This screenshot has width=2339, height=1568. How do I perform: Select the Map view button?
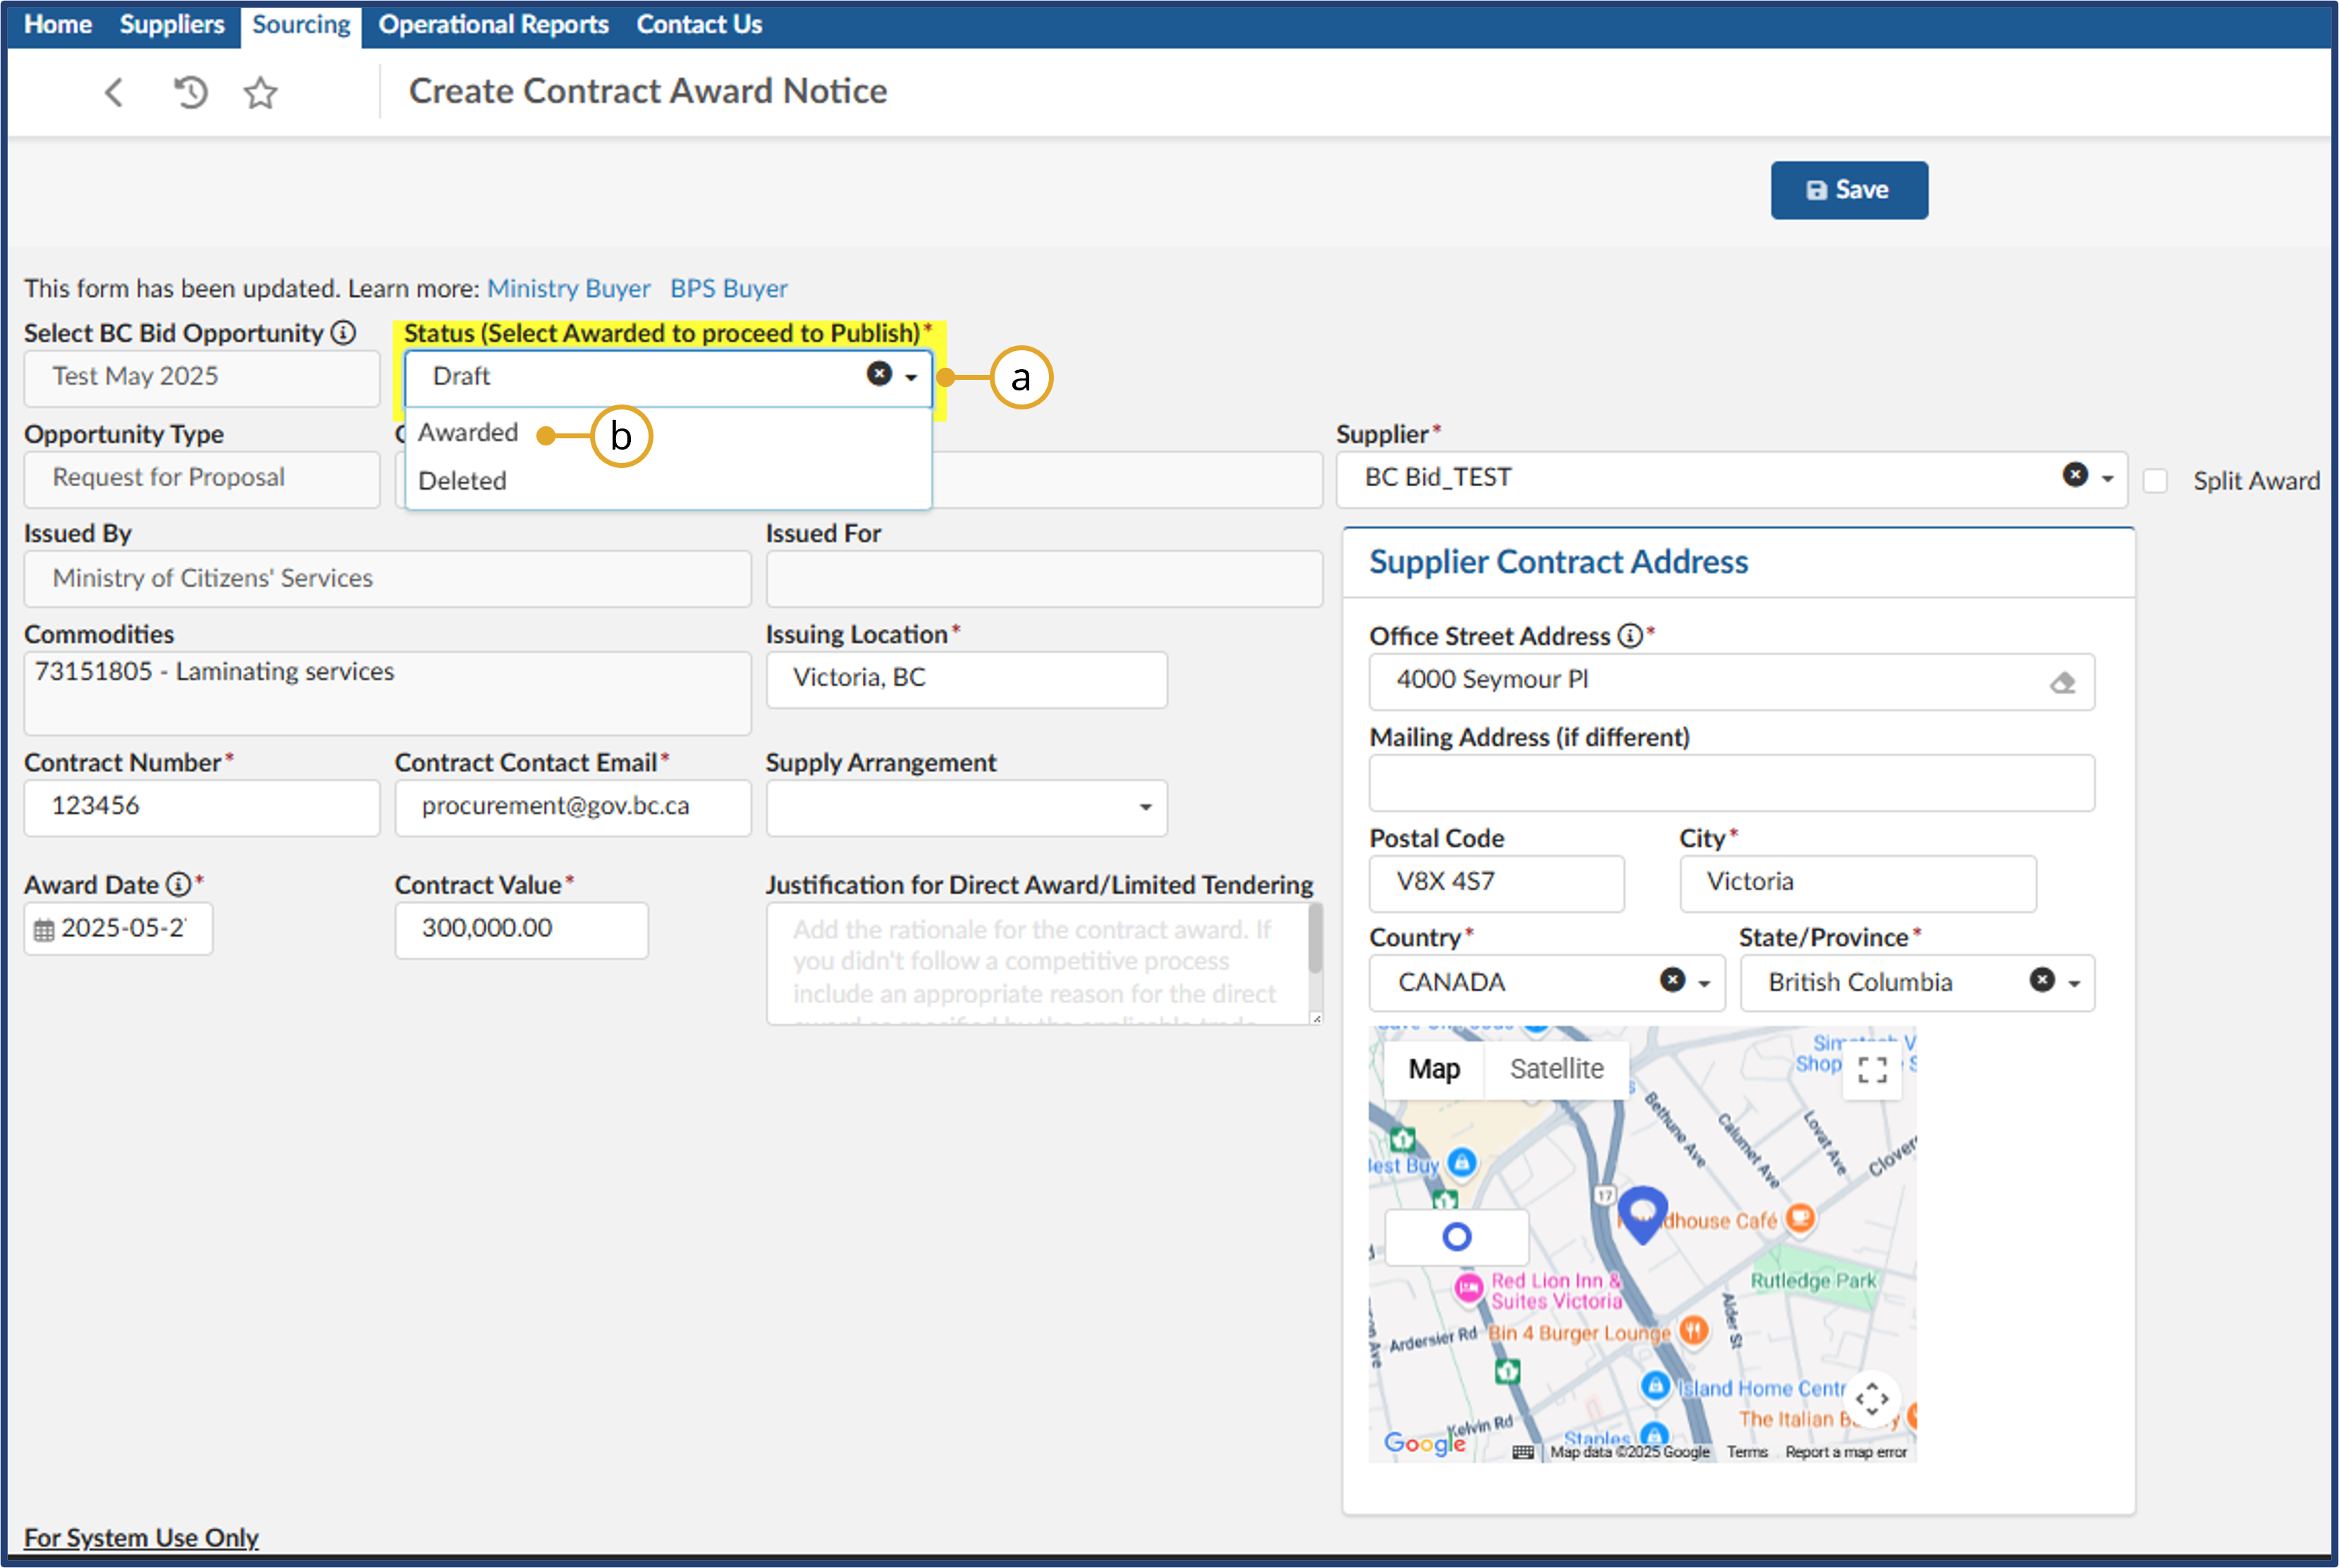tap(1434, 1069)
